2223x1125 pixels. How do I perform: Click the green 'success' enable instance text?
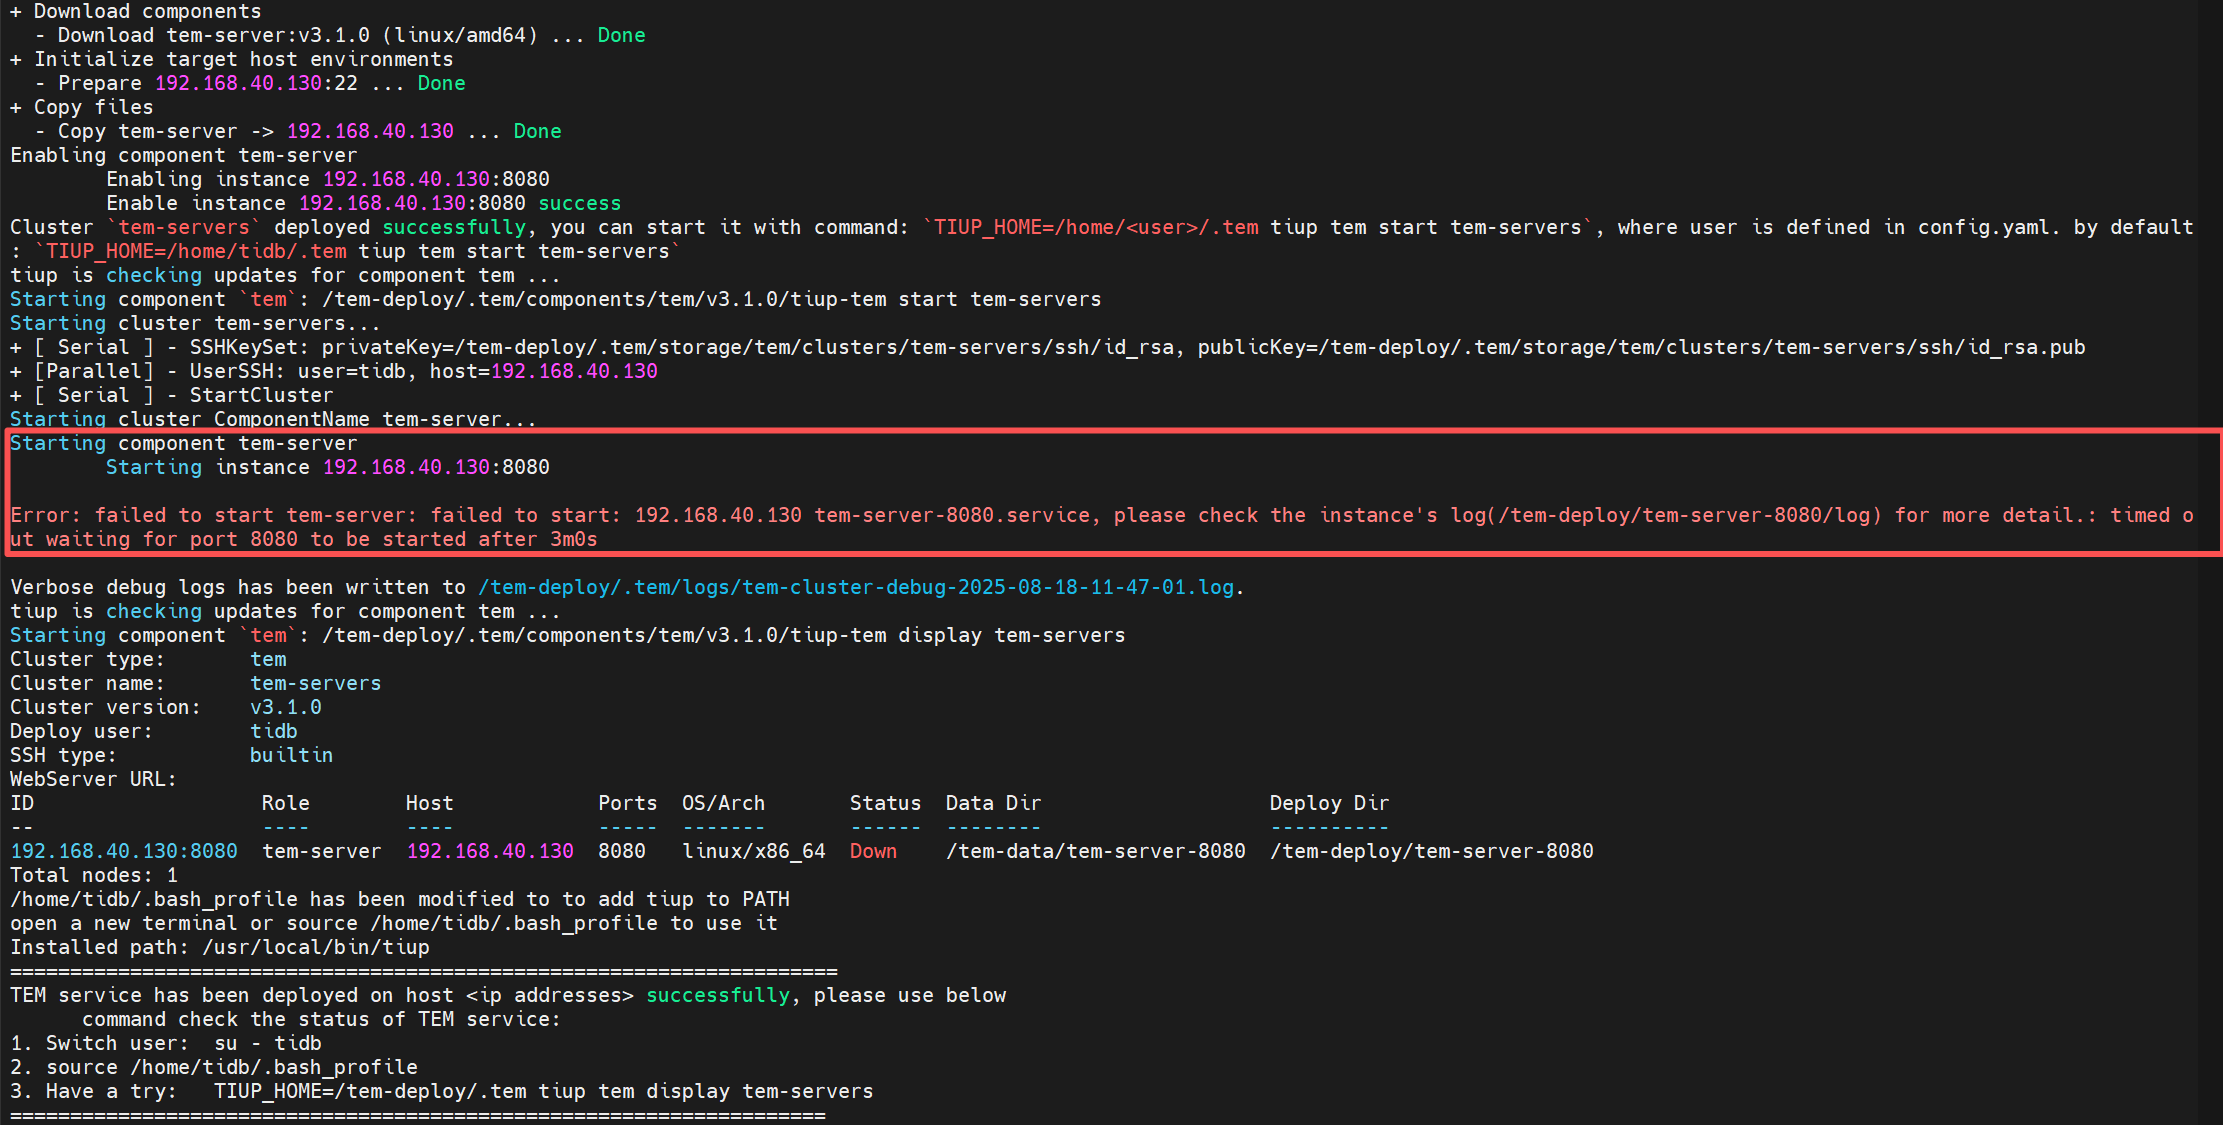click(579, 203)
